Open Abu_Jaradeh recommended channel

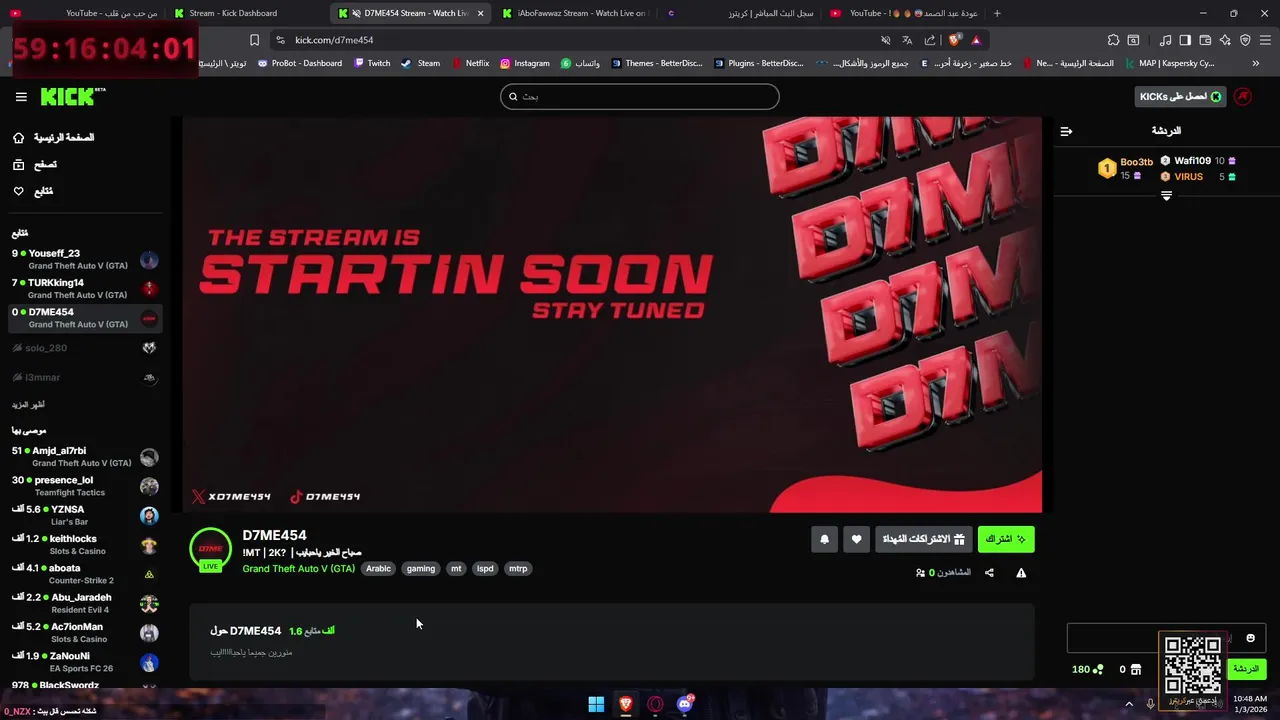click(85, 603)
